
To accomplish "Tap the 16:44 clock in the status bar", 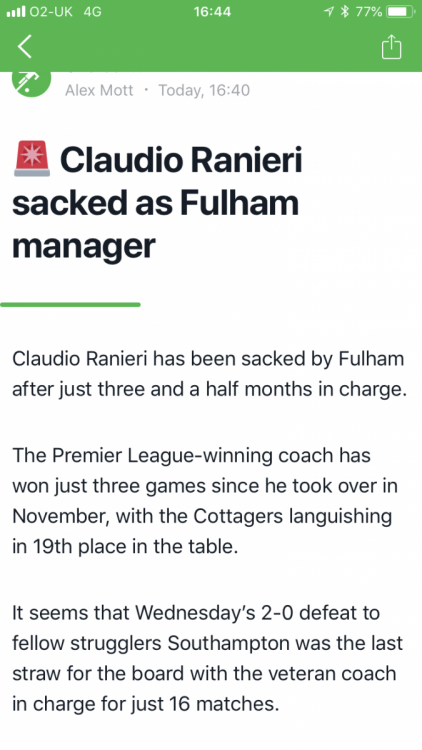I will pos(212,12).
